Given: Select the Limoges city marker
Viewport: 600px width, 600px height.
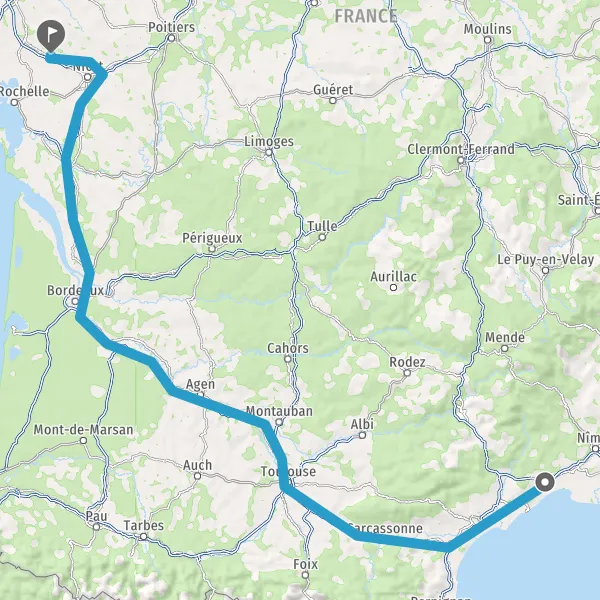Looking at the screenshot, I should tap(269, 153).
